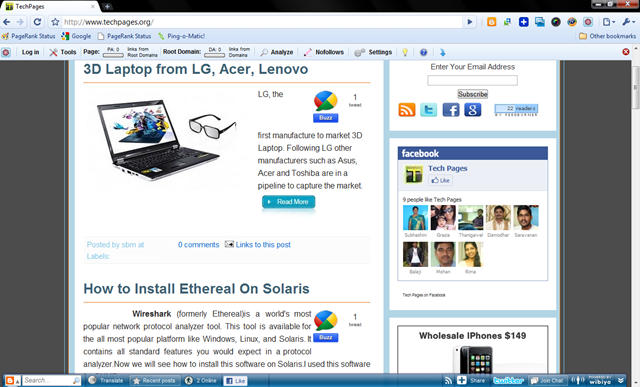Open the orange Blogger extension icon
The width and height of the screenshot is (640, 387).
click(491, 22)
